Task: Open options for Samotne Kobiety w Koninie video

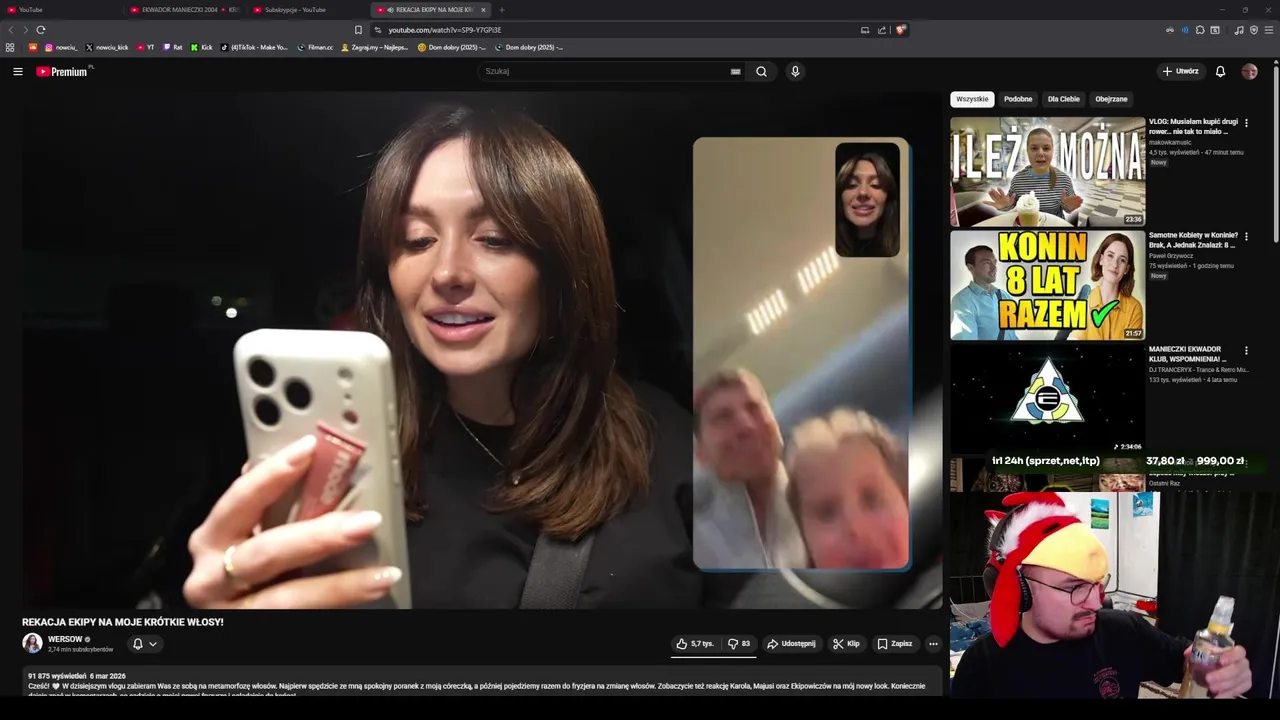Action: [x=1246, y=237]
